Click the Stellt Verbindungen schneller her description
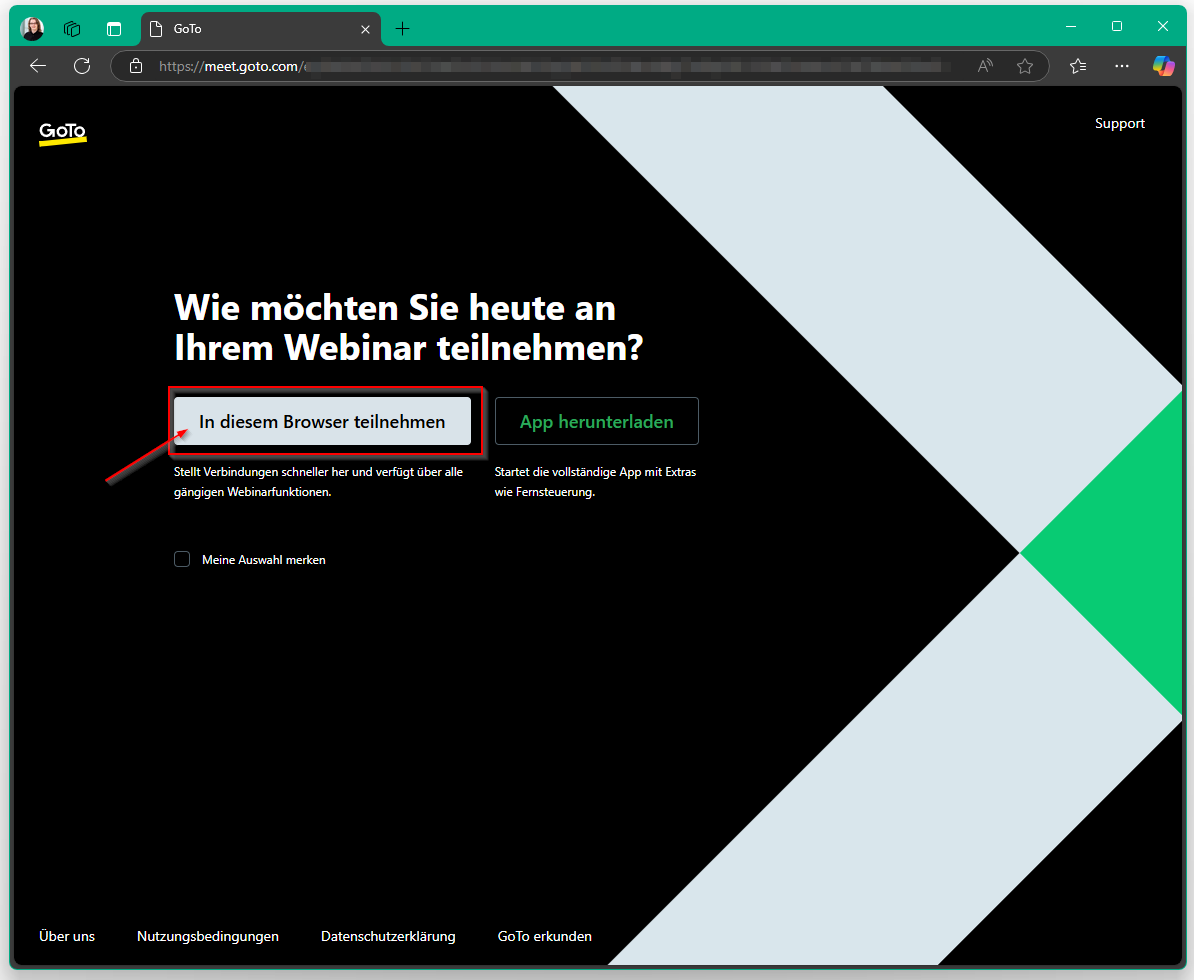This screenshot has width=1194, height=980. [318, 482]
